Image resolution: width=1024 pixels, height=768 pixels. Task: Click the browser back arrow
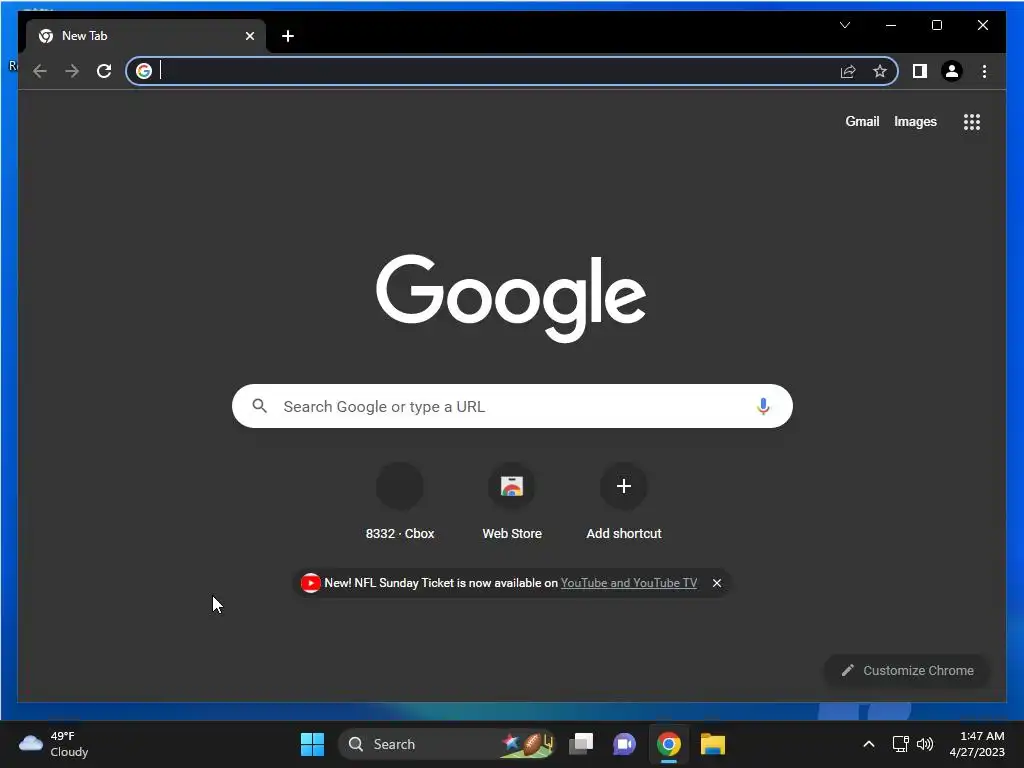click(40, 71)
